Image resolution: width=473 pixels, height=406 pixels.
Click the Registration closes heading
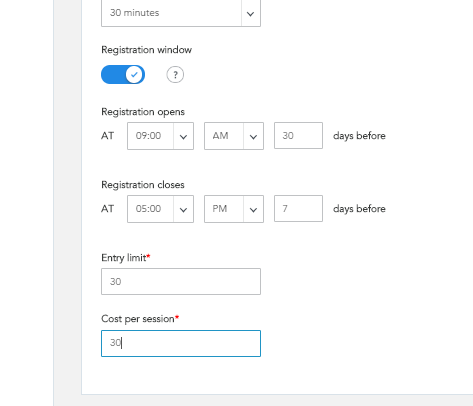pyautogui.click(x=143, y=185)
